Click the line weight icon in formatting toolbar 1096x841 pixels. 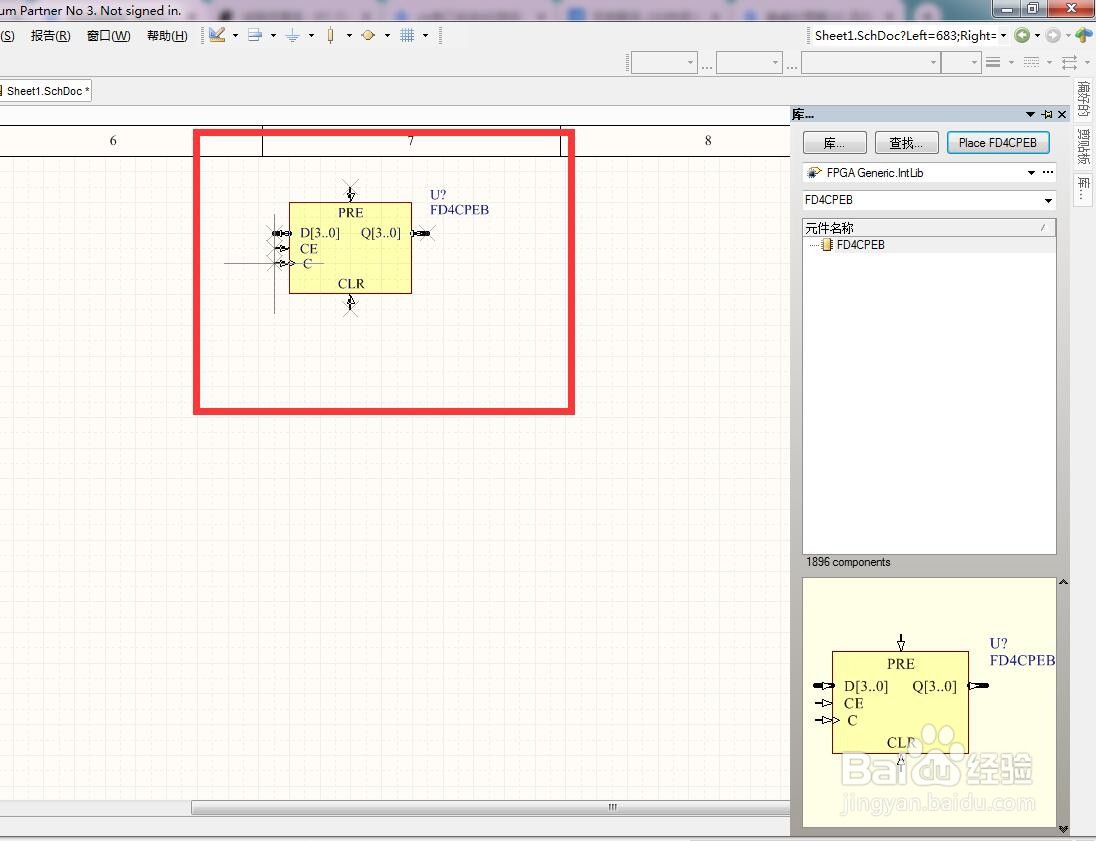(x=993, y=62)
